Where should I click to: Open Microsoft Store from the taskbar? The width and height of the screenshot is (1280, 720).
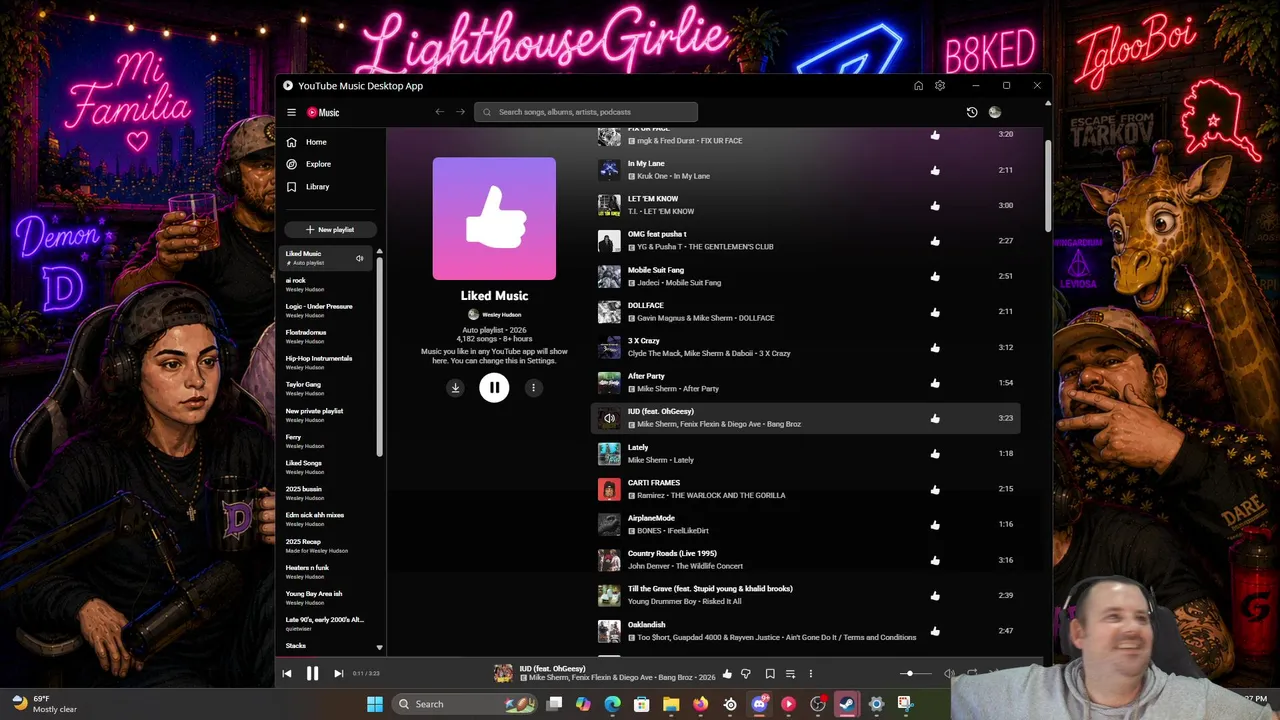642,704
